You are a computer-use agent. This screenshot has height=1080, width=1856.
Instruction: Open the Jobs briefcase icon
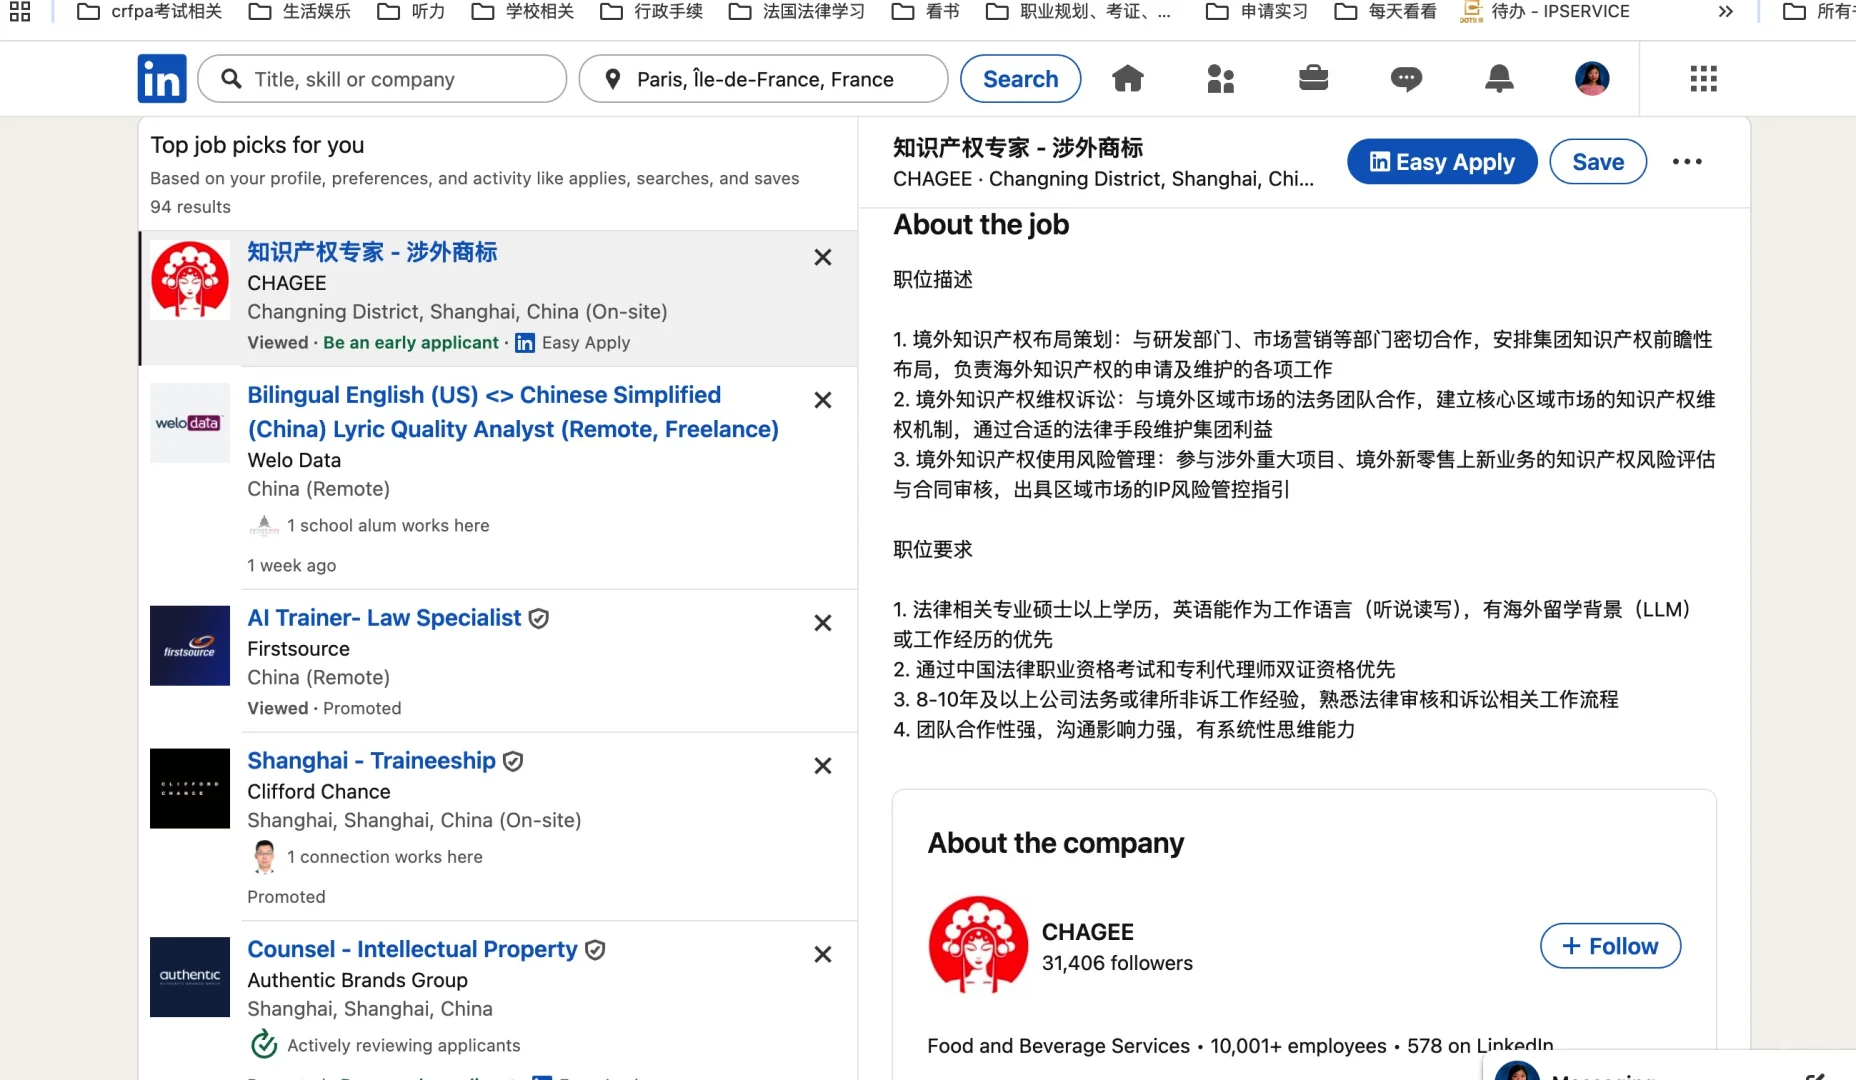click(1313, 78)
